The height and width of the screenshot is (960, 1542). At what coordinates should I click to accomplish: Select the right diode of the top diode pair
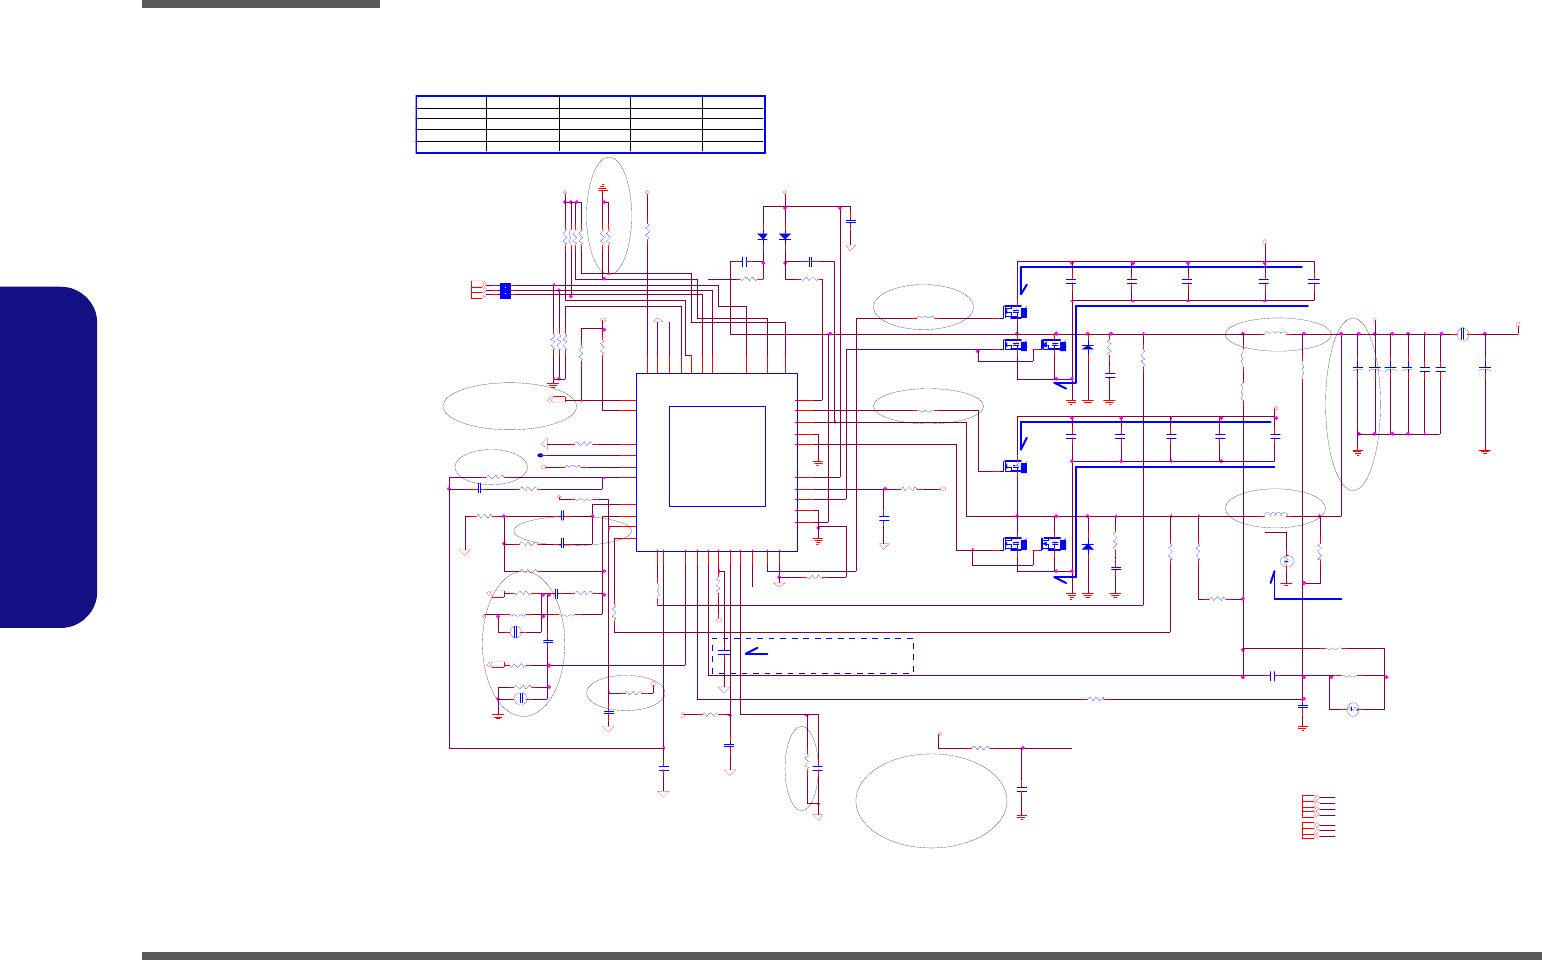pos(784,237)
